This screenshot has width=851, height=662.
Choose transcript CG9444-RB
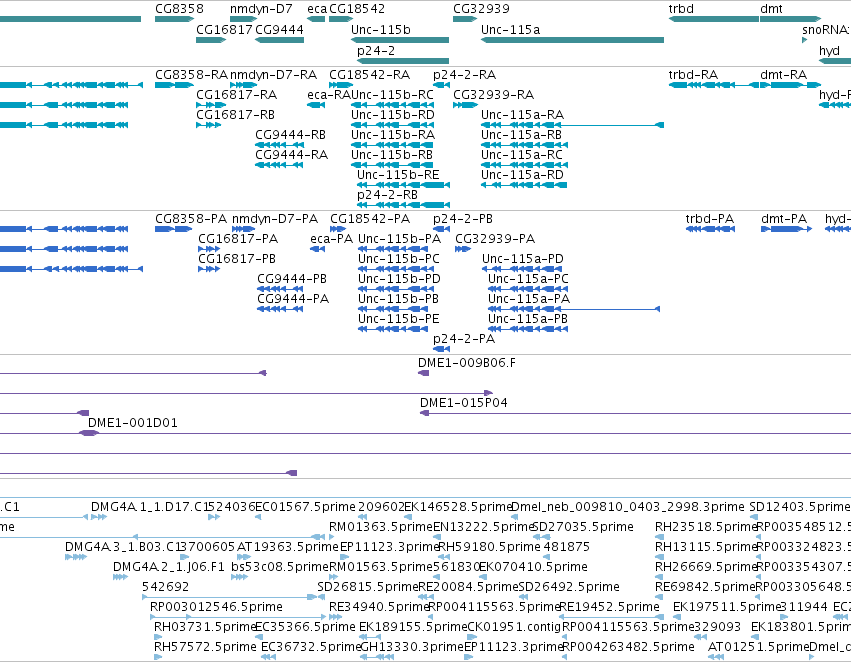[280, 145]
